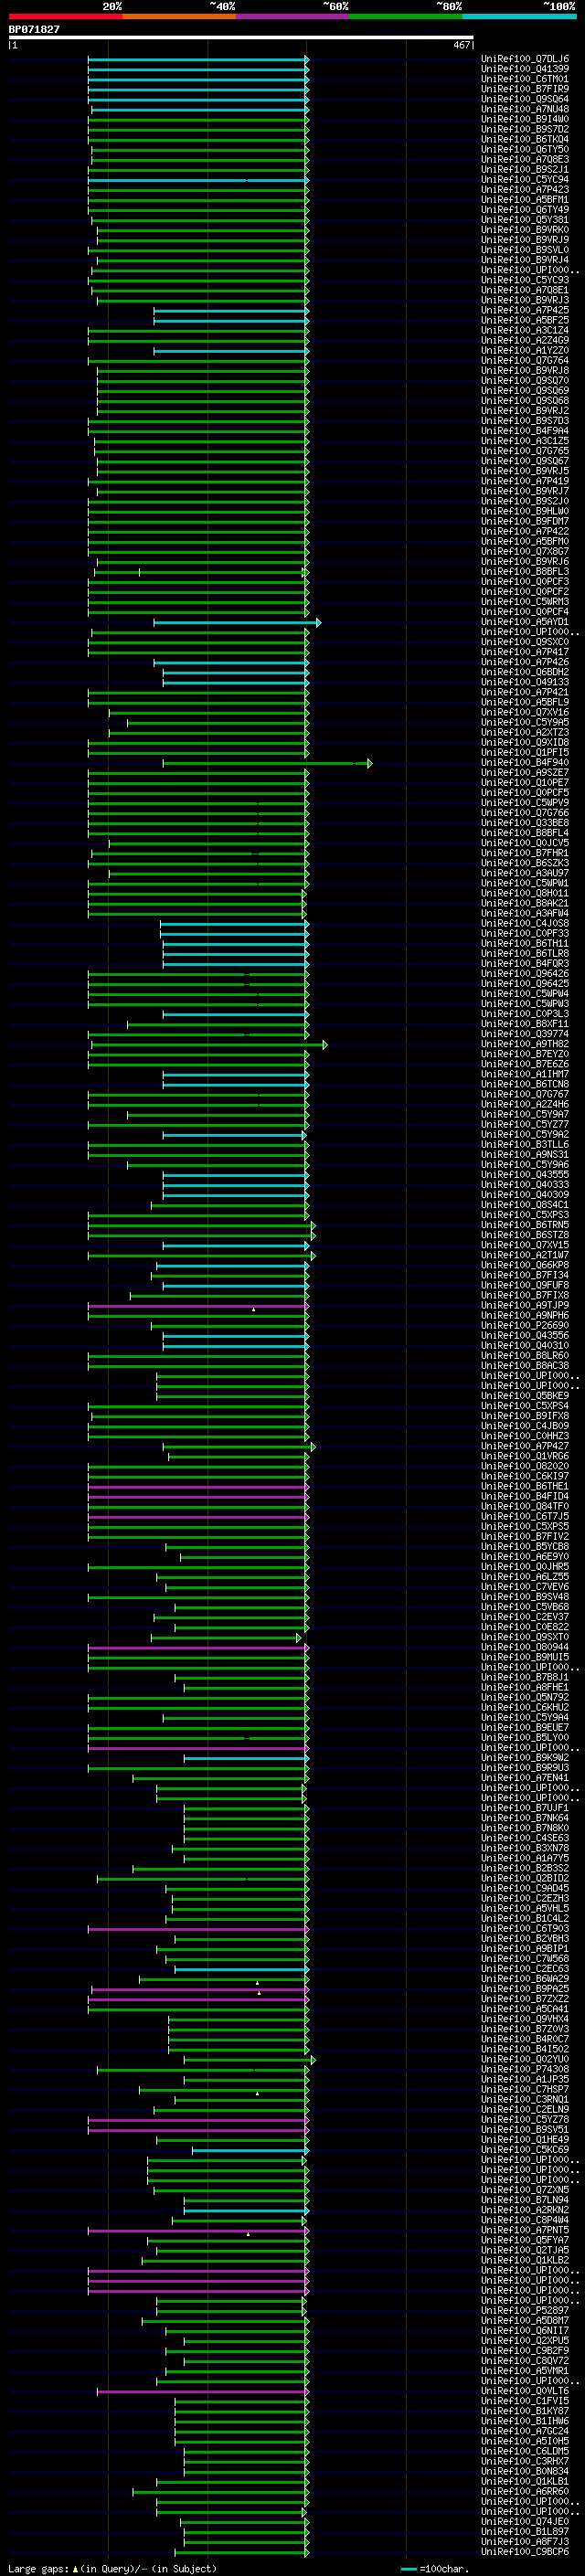The height and width of the screenshot is (2576, 585).
Task: Select label UniRef100_A1YZZ0
Action: [525, 351]
